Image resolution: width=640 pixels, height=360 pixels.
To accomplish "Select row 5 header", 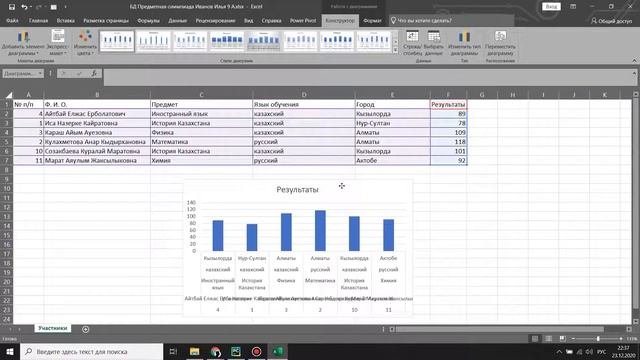I will 7,142.
